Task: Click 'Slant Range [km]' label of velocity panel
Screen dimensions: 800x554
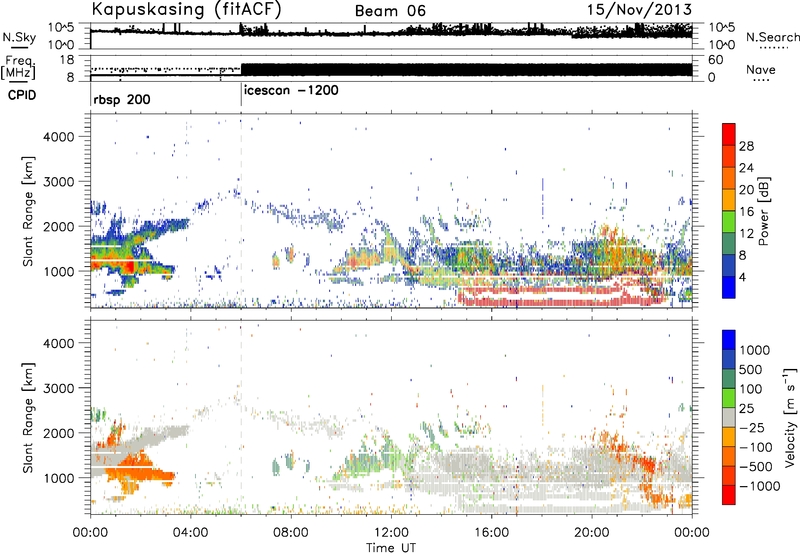Action: 28,417
